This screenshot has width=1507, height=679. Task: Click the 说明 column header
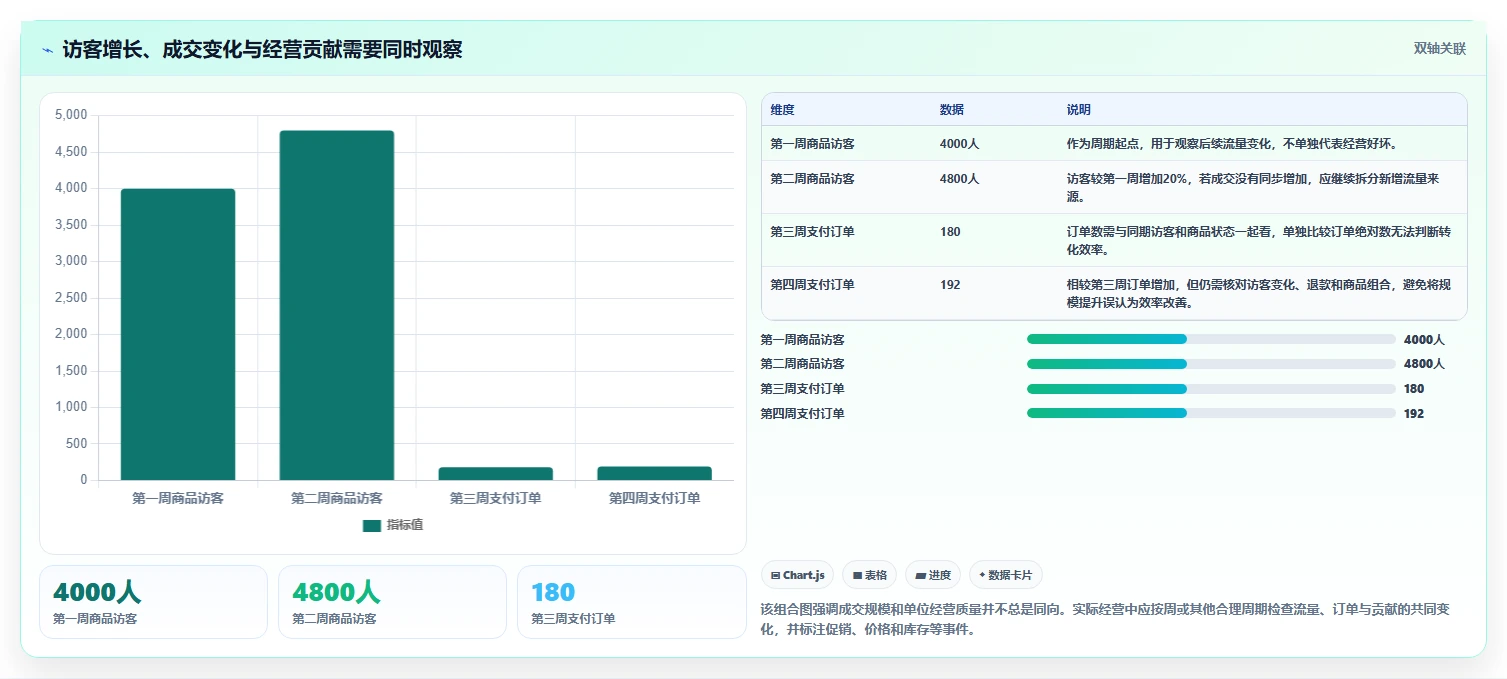tap(1079, 110)
